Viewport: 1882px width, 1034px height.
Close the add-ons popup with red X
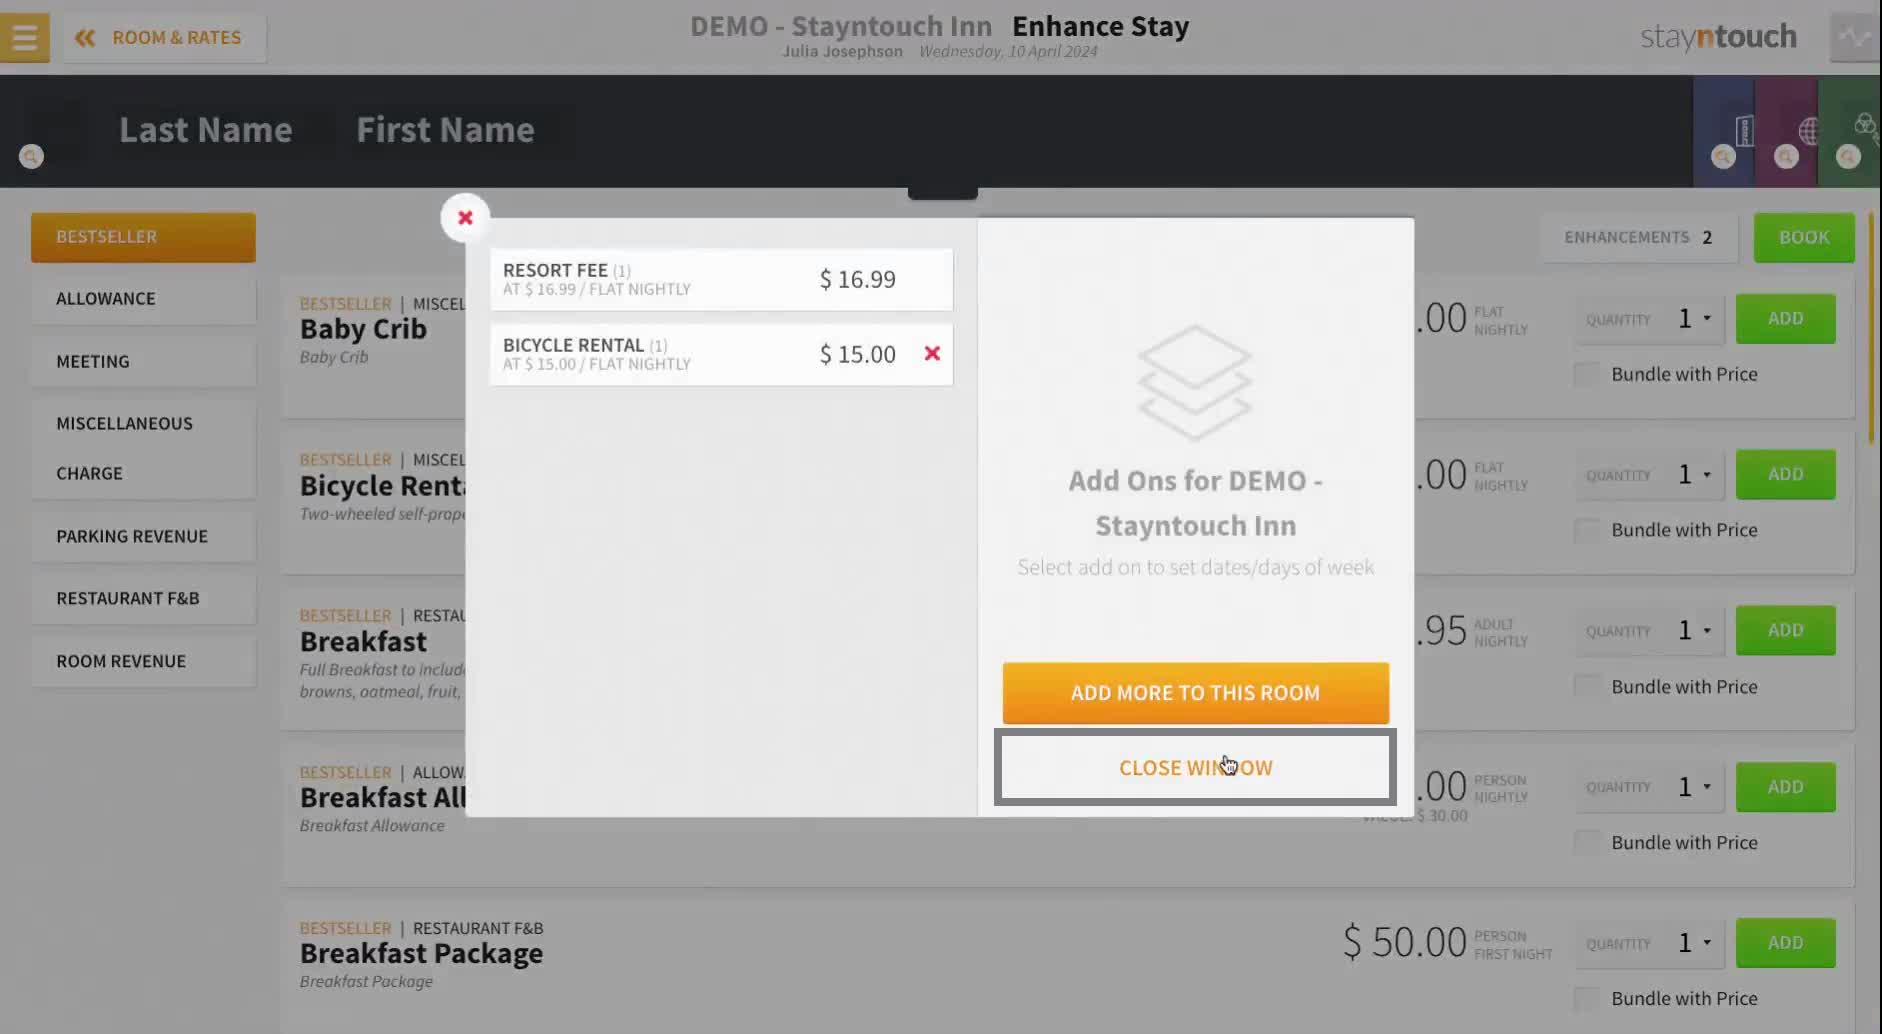click(465, 218)
